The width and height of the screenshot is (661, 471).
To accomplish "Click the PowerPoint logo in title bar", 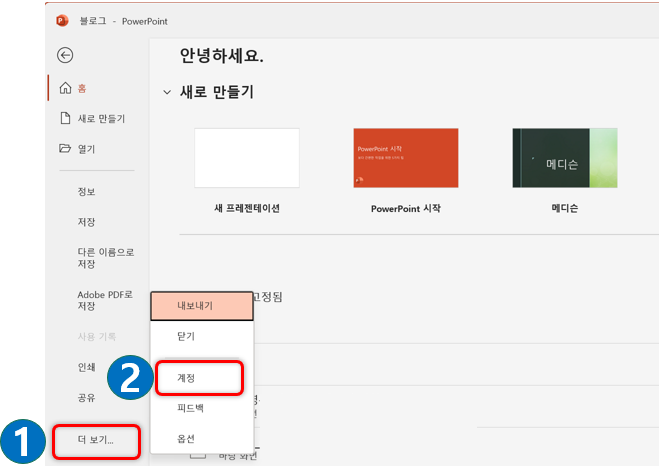I will 62,21.
